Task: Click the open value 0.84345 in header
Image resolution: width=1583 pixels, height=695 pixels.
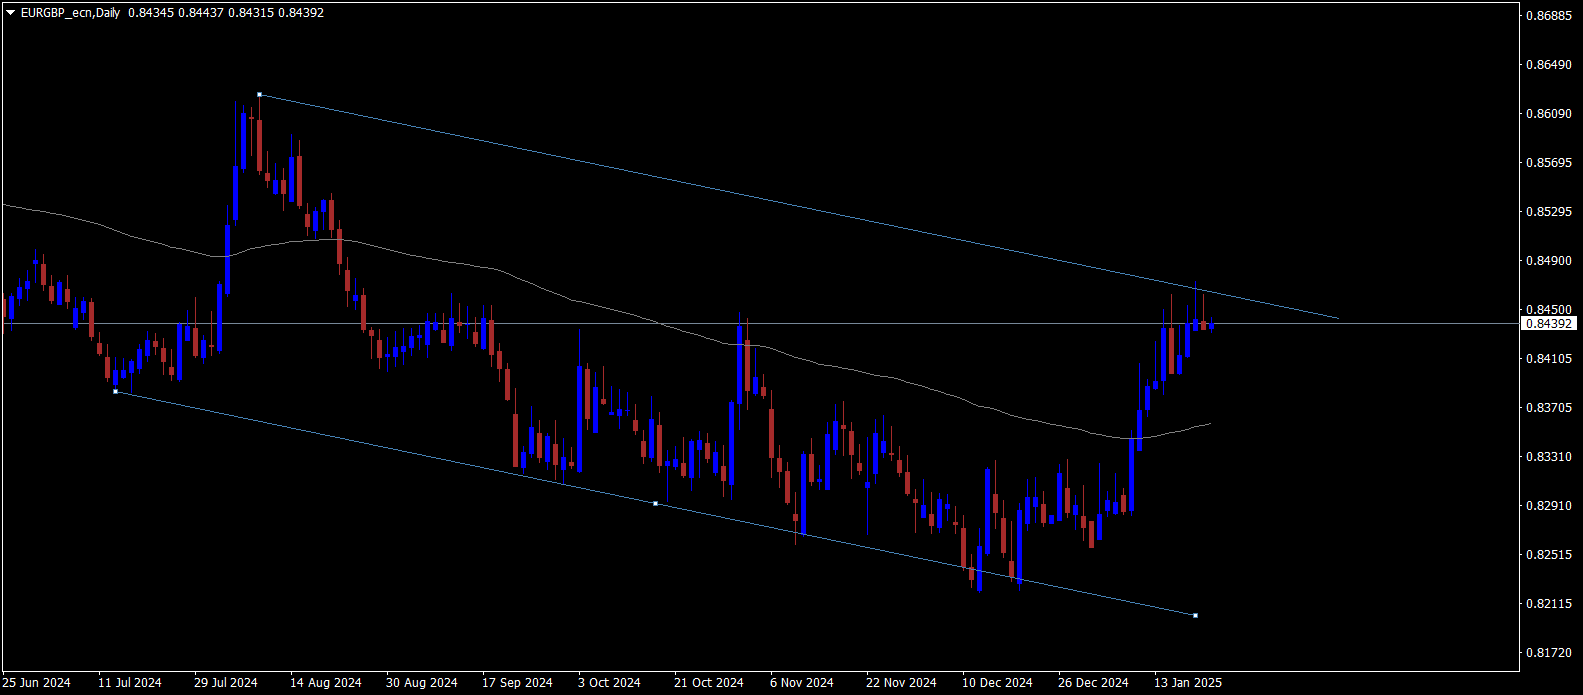Action: [x=149, y=13]
